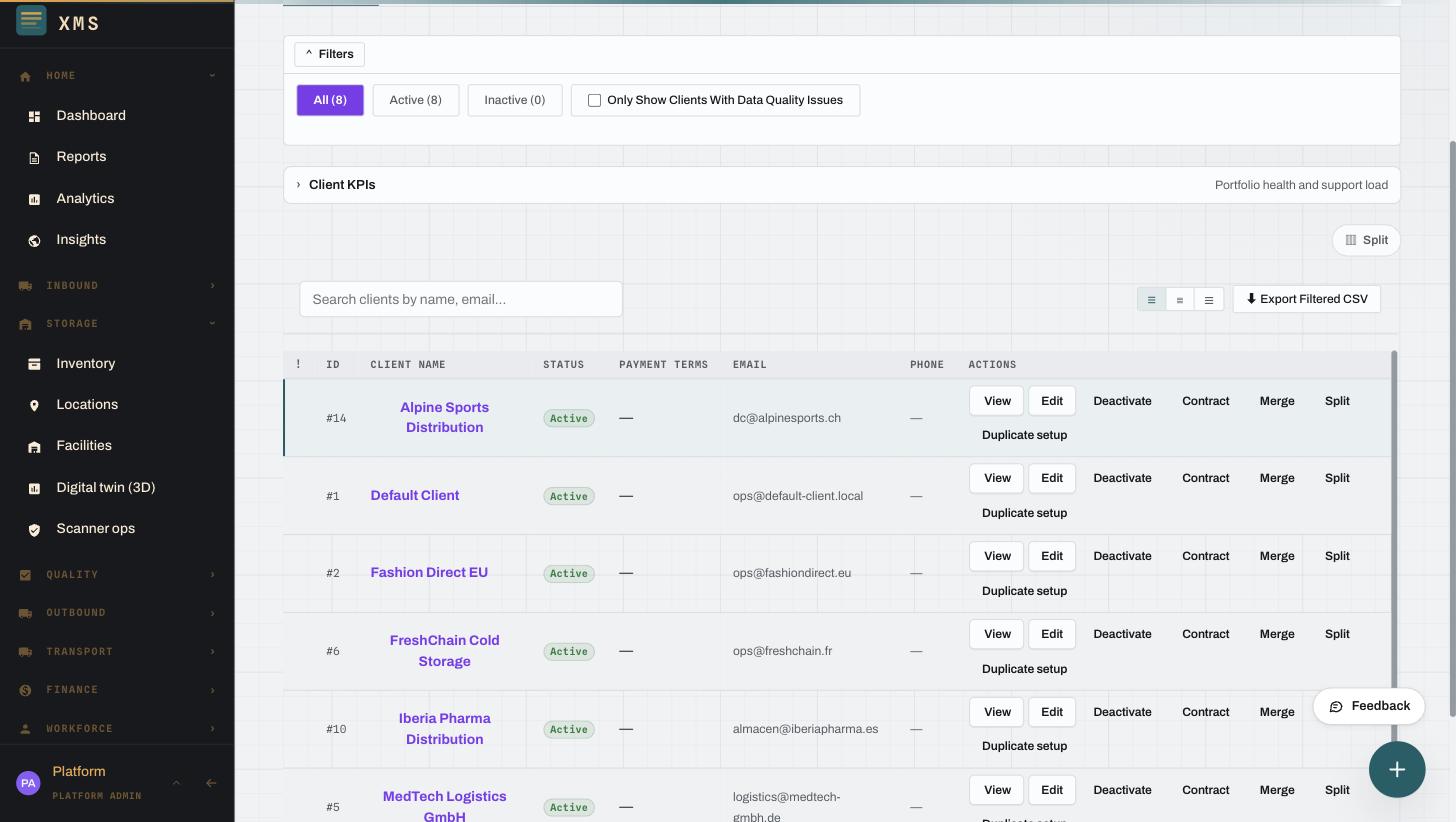The width and height of the screenshot is (1456, 822).
Task: Click the Outbound truck icon
Action: pos(25,613)
